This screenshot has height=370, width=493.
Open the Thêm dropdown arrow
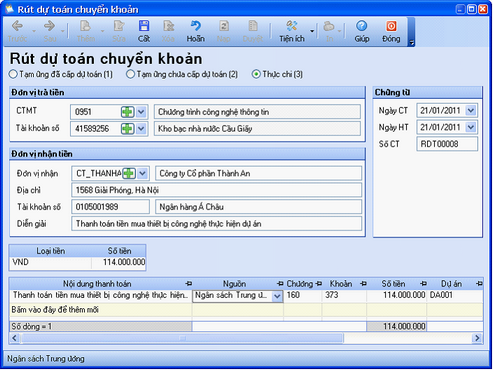(102, 31)
